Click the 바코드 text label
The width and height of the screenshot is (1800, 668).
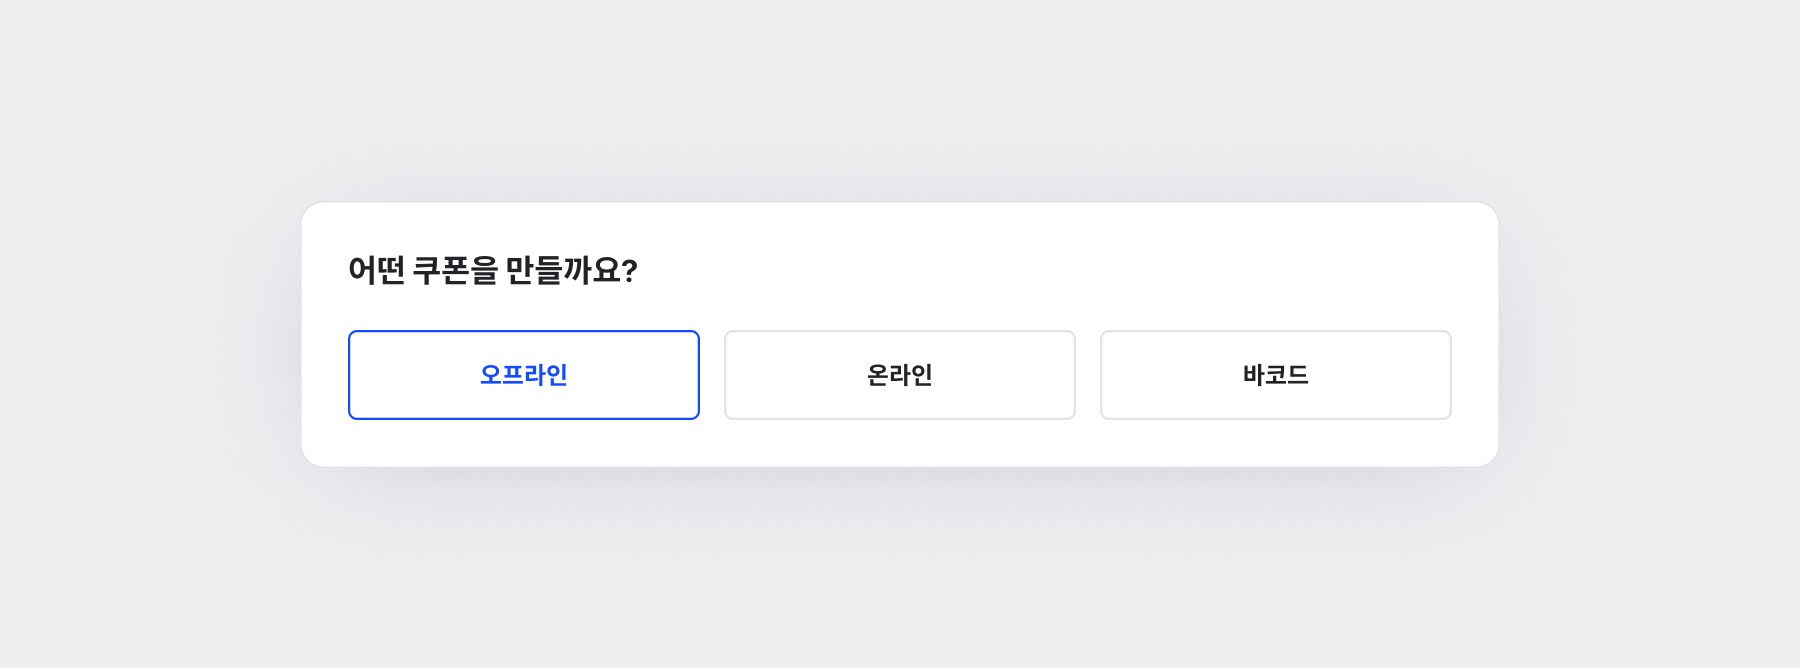click(x=1275, y=375)
